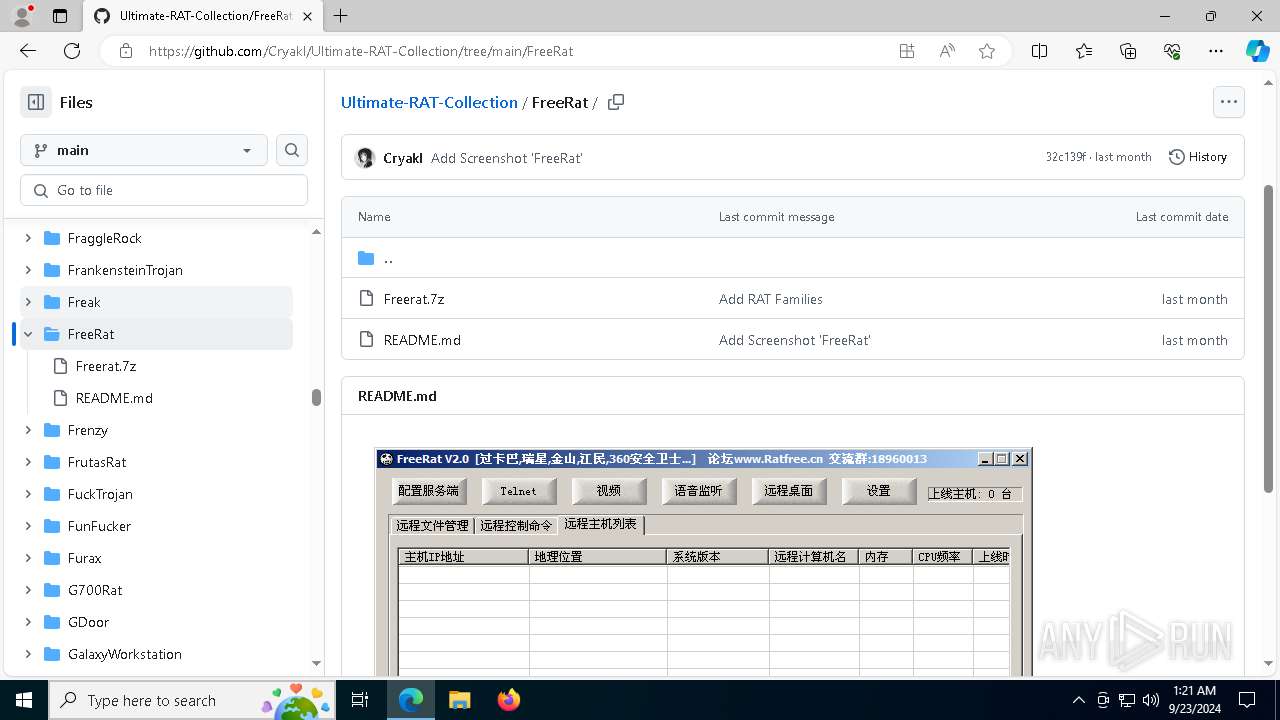
Task: Expand the FuckTrojan folder chevron
Action: [28, 494]
